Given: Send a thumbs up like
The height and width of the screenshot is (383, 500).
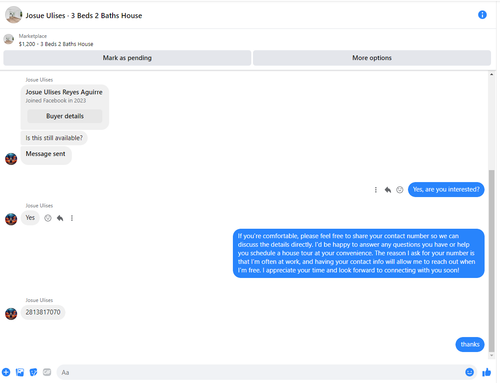Looking at the screenshot, I should pyautogui.click(x=487, y=372).
